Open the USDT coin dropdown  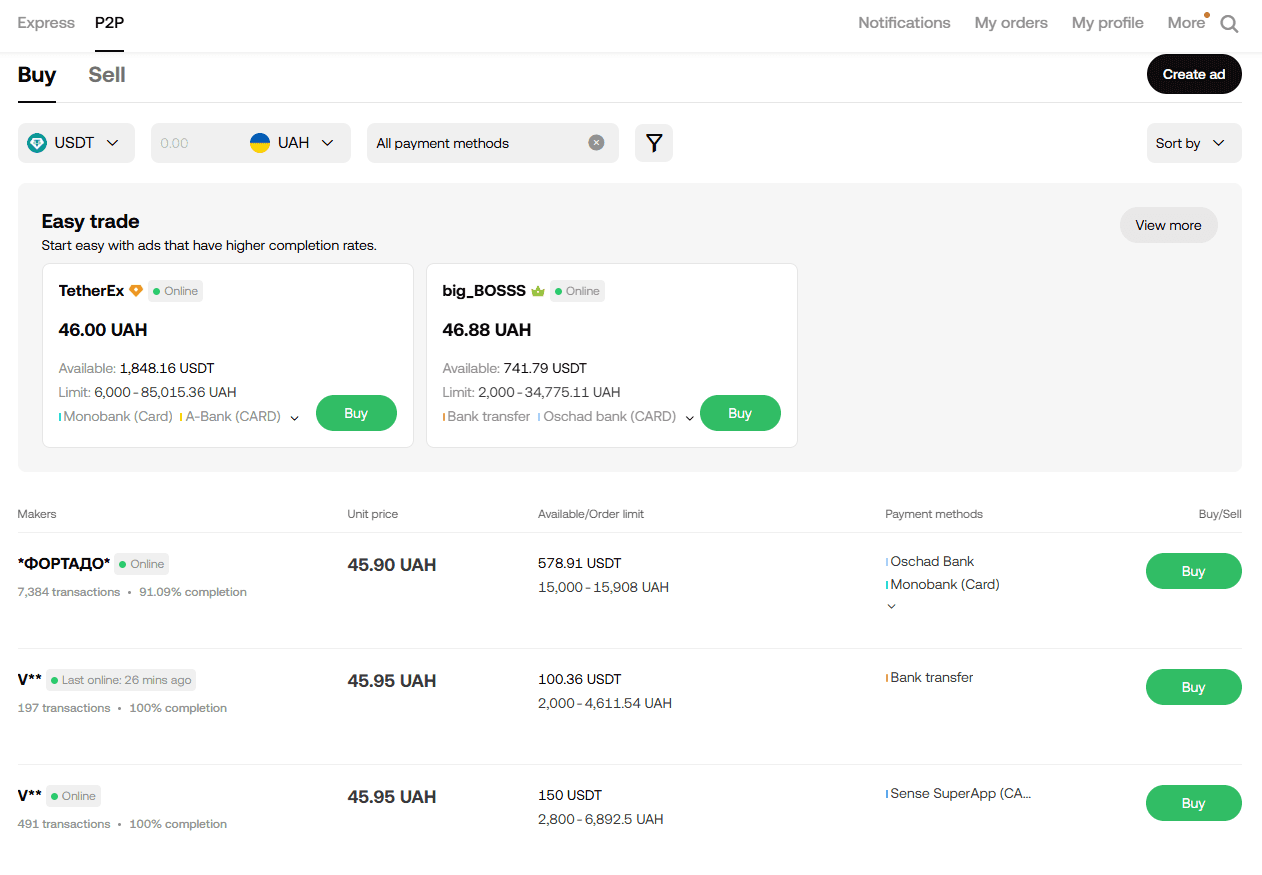[76, 143]
